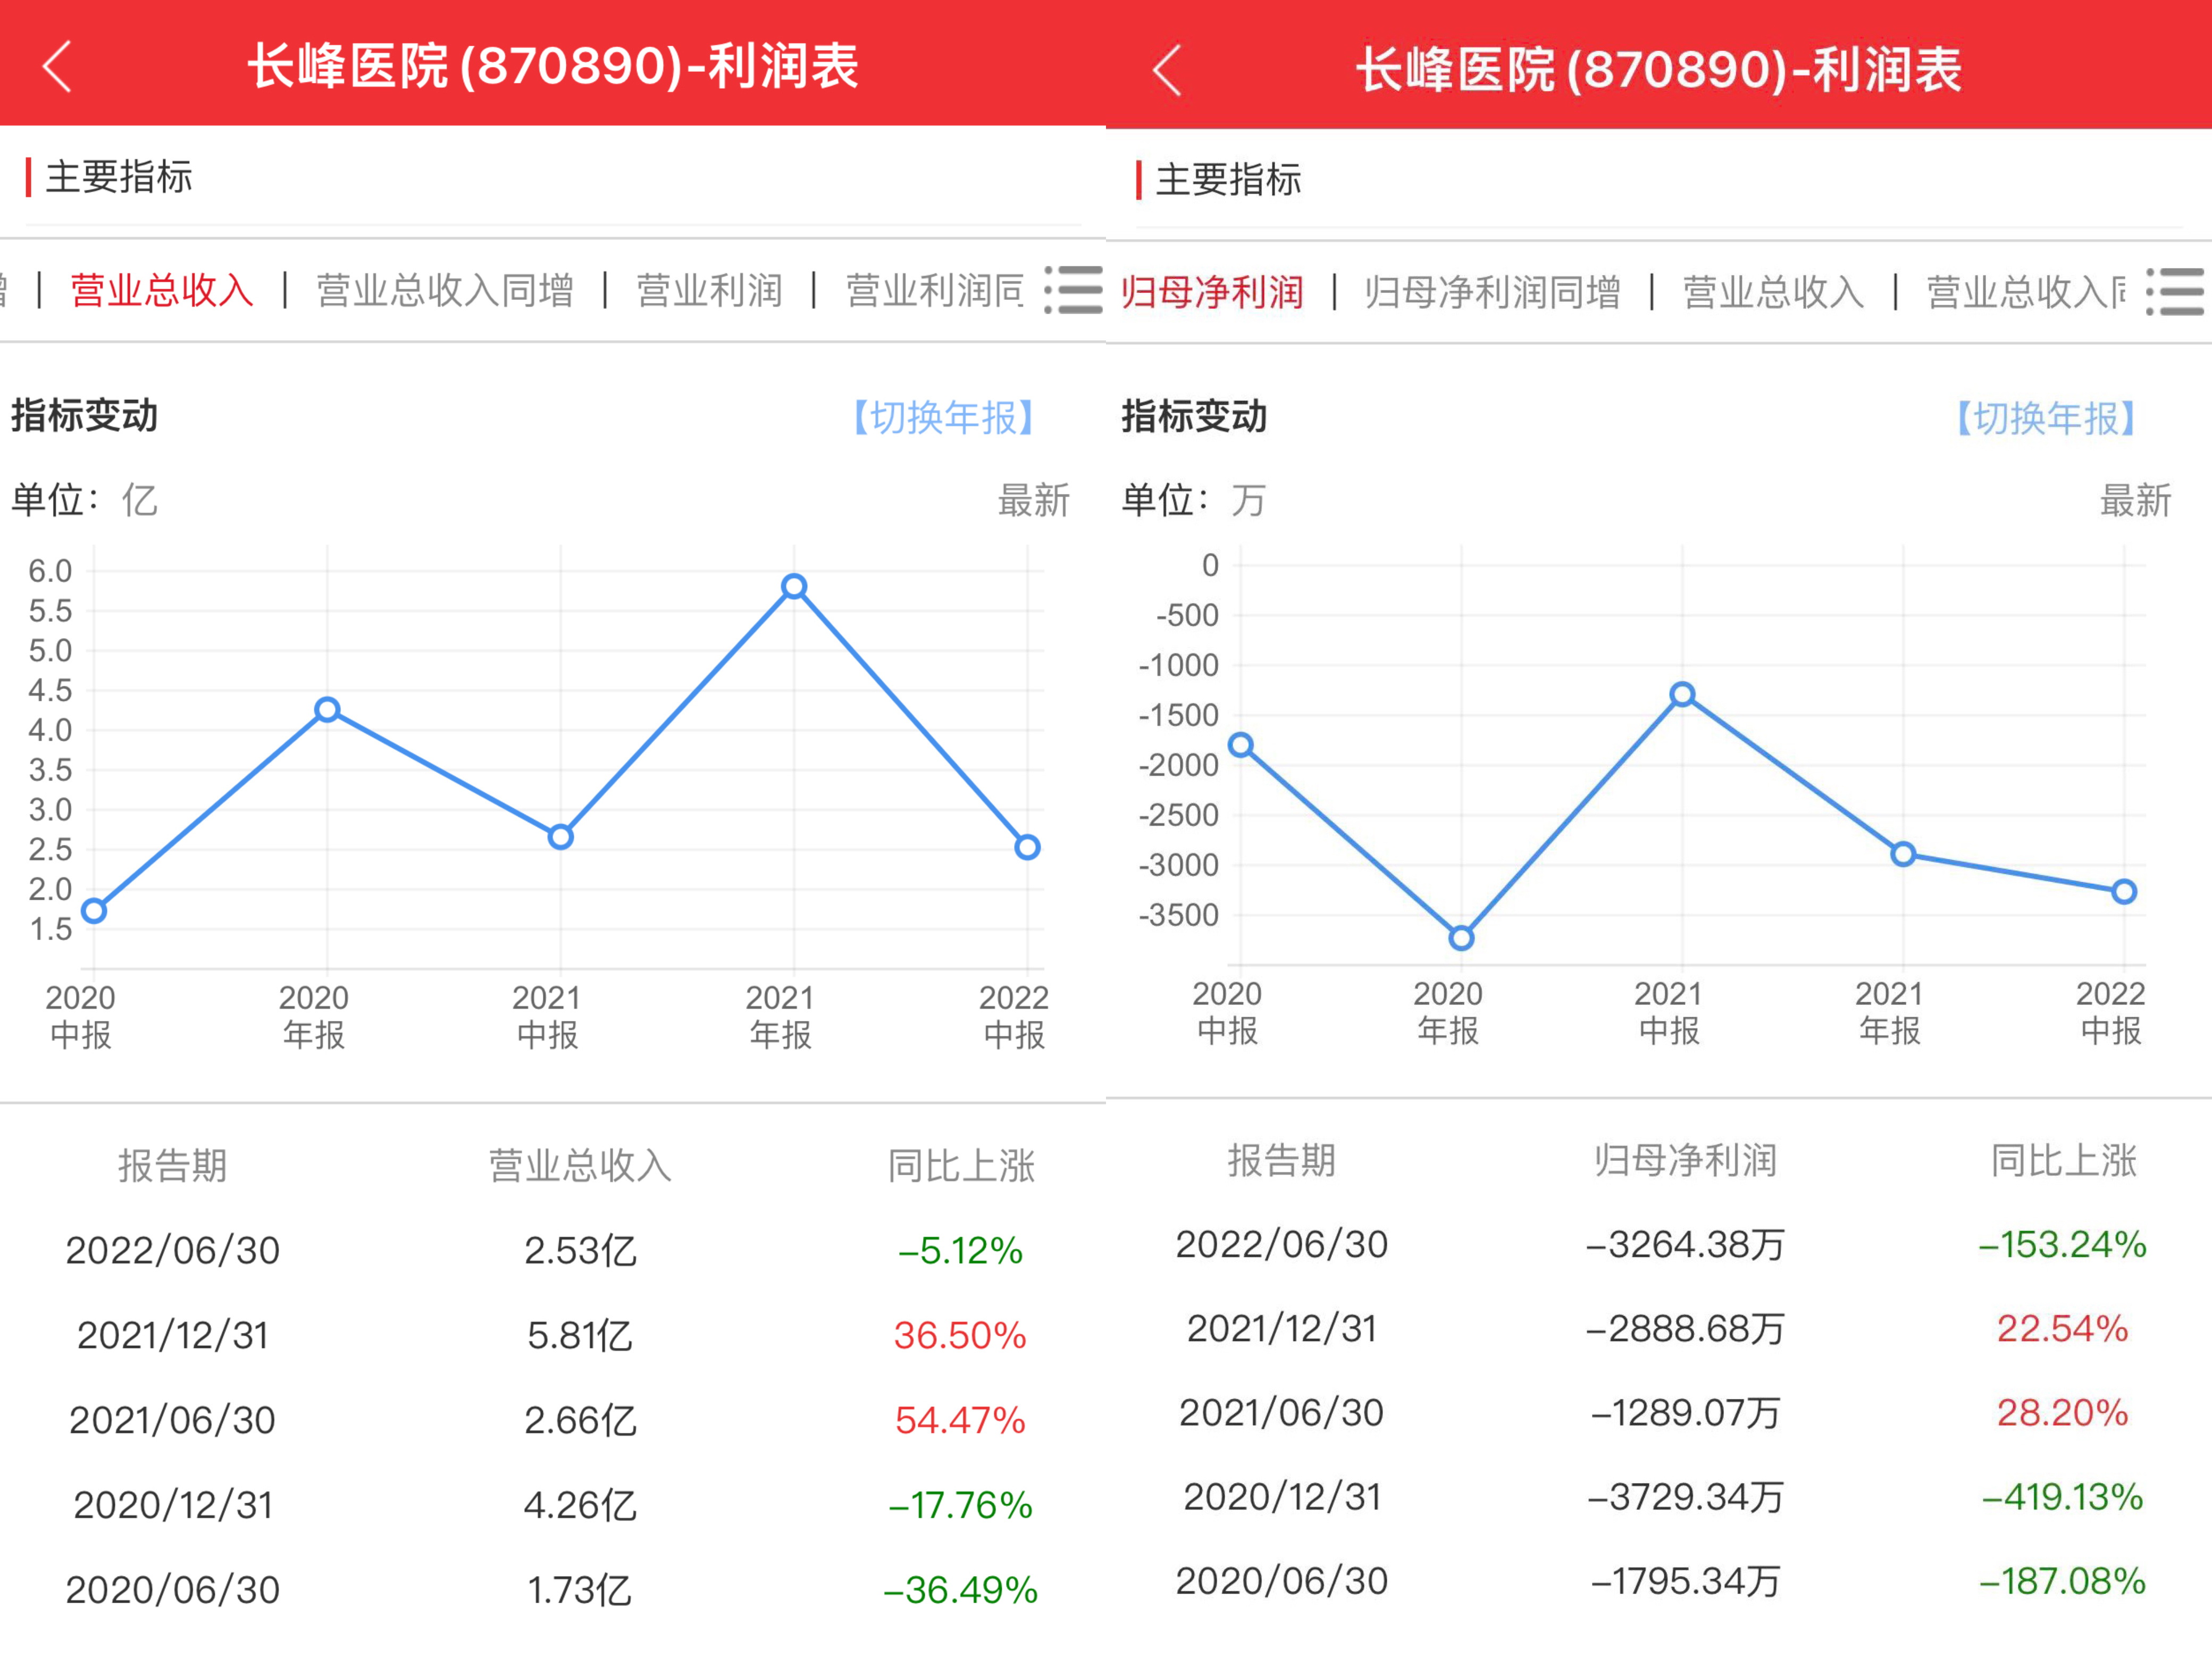The height and width of the screenshot is (1659, 2212).
Task: Select 营业总收入 tab in right panel
Action: (1773, 293)
